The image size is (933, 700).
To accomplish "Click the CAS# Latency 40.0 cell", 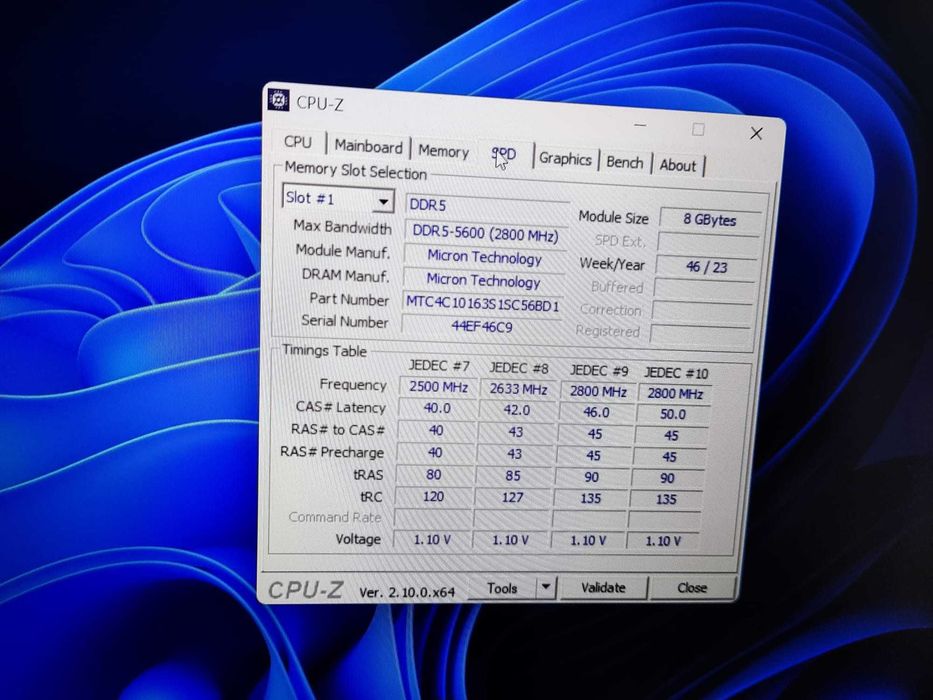I will [437, 408].
